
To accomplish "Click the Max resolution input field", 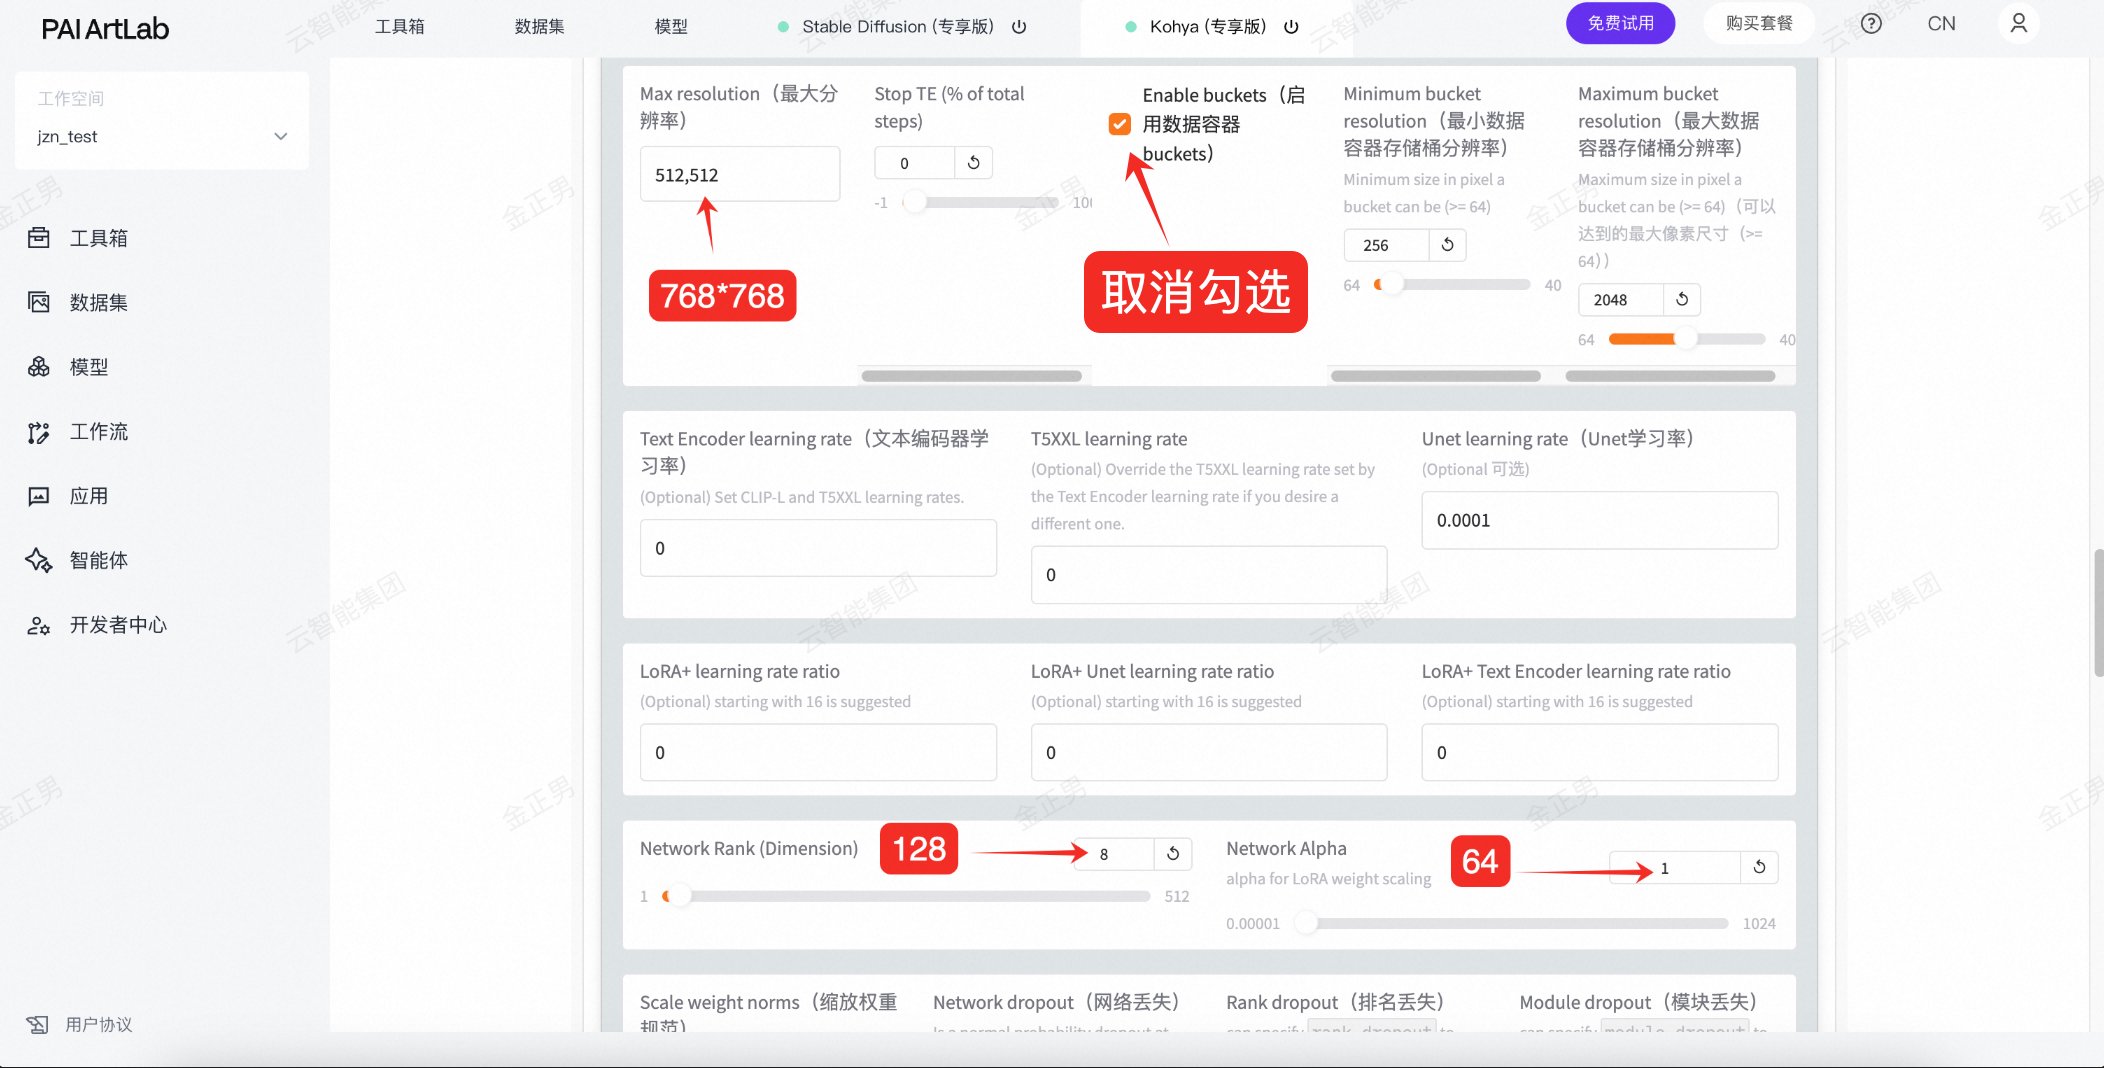I will click(x=740, y=175).
